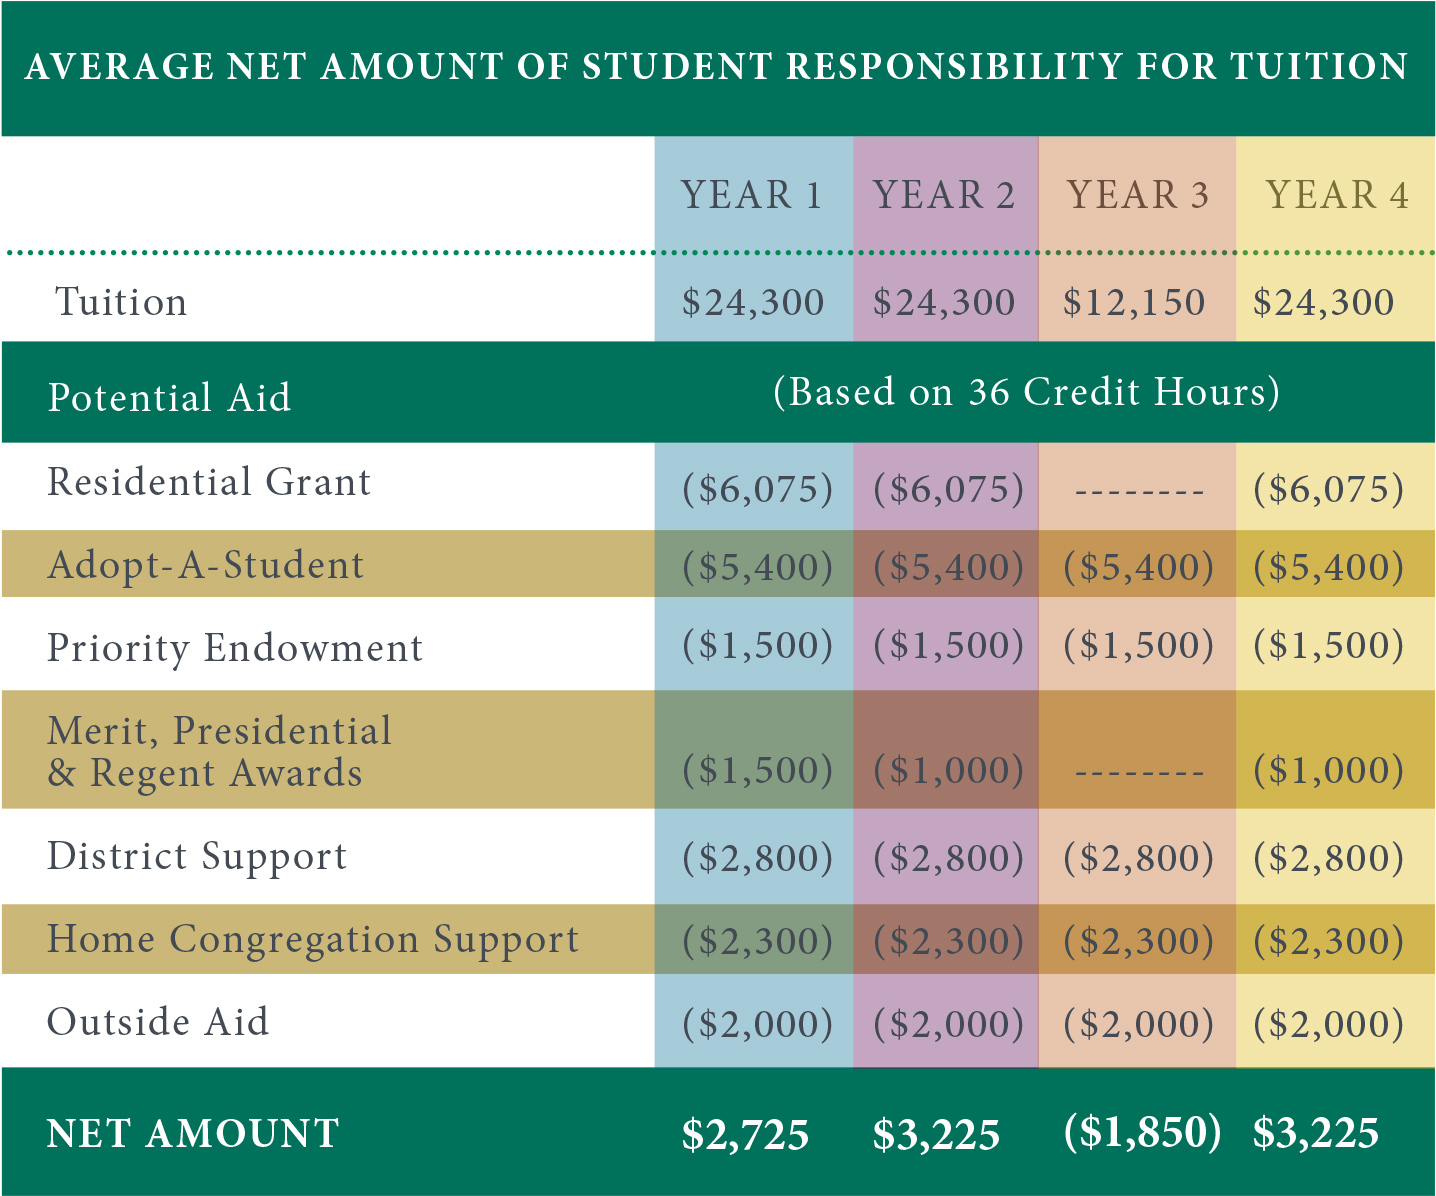Select the District Support row label
Screen dimensions: 1436x1196
[197, 856]
